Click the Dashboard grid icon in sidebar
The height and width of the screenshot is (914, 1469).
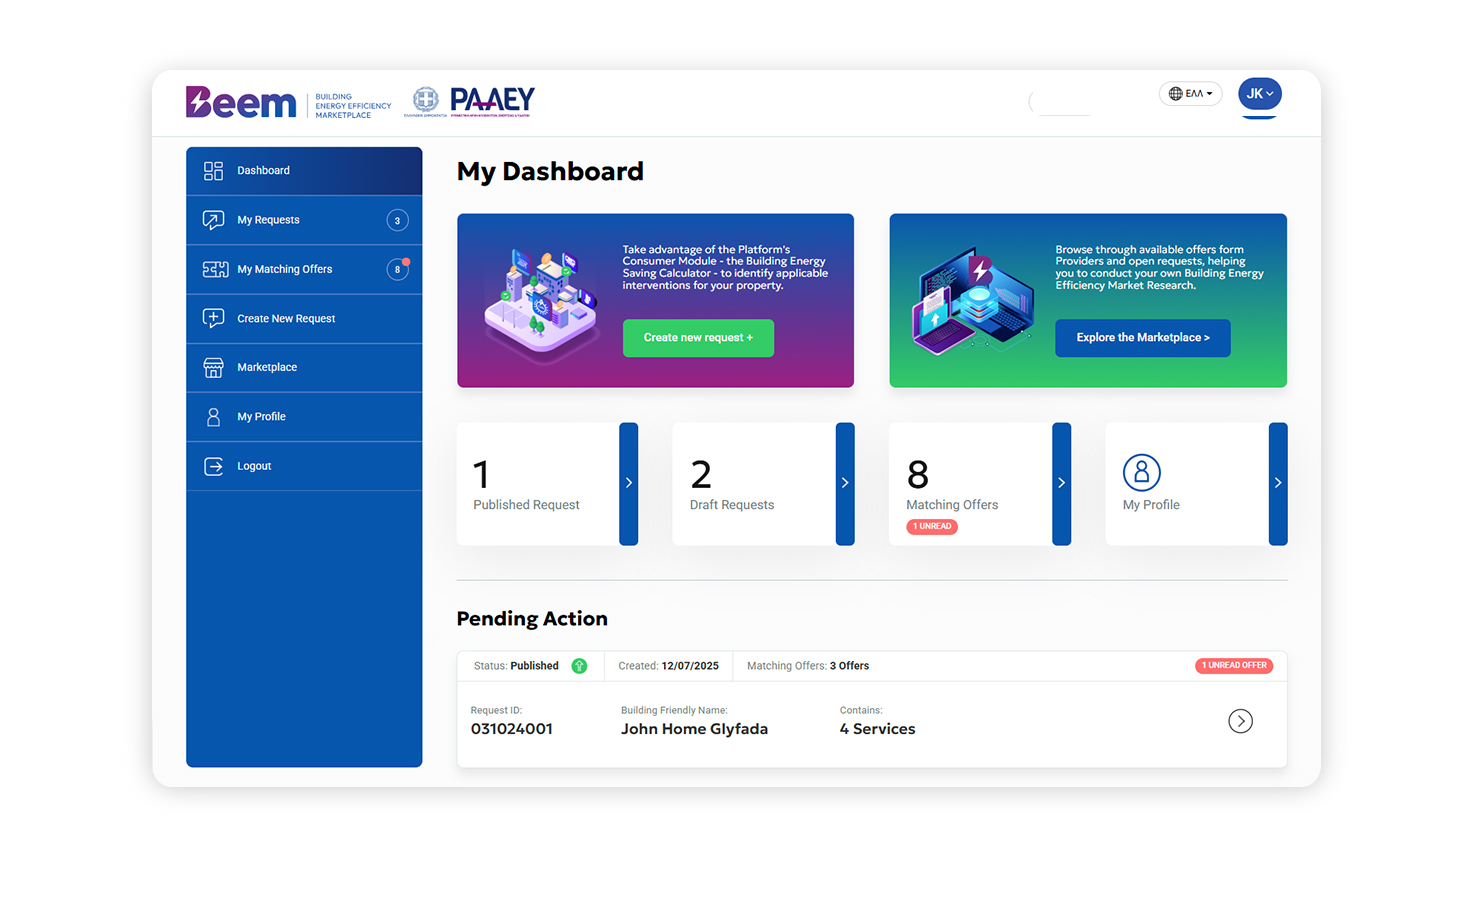(x=213, y=171)
